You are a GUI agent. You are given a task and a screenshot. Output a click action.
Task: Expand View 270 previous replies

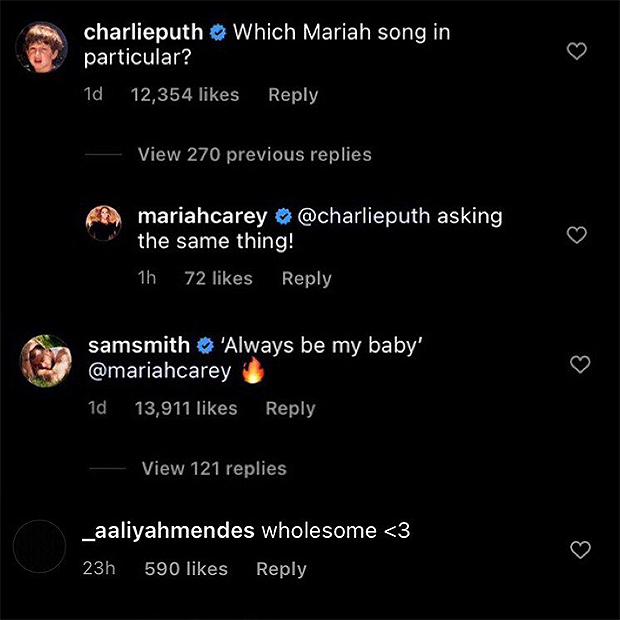254,155
